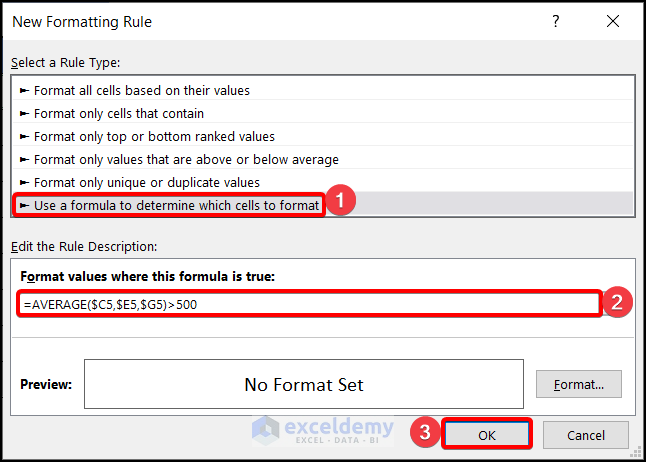
Task: Open the Format... options button
Action: click(x=578, y=384)
